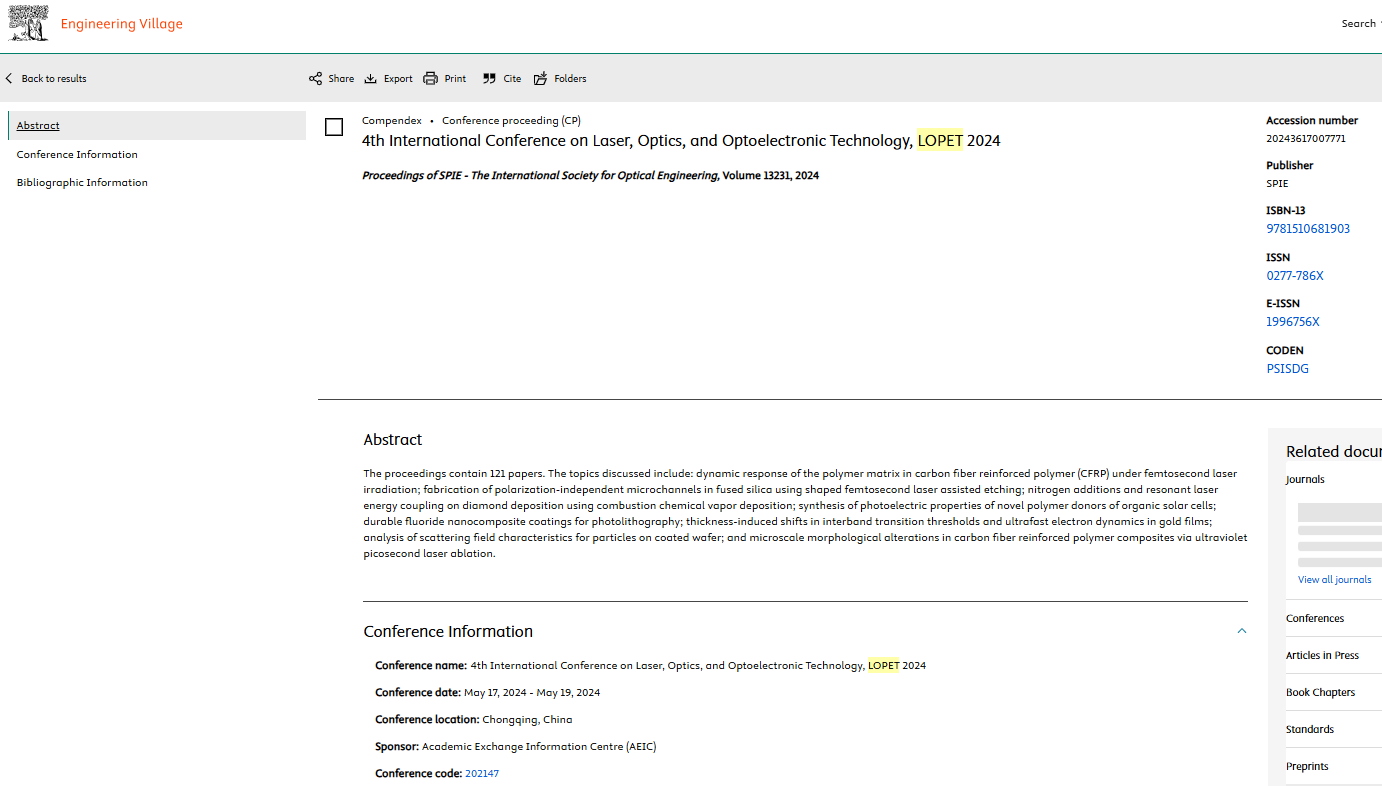Open the Search dropdown menu
The image size is (1382, 786).
[x=1361, y=24]
